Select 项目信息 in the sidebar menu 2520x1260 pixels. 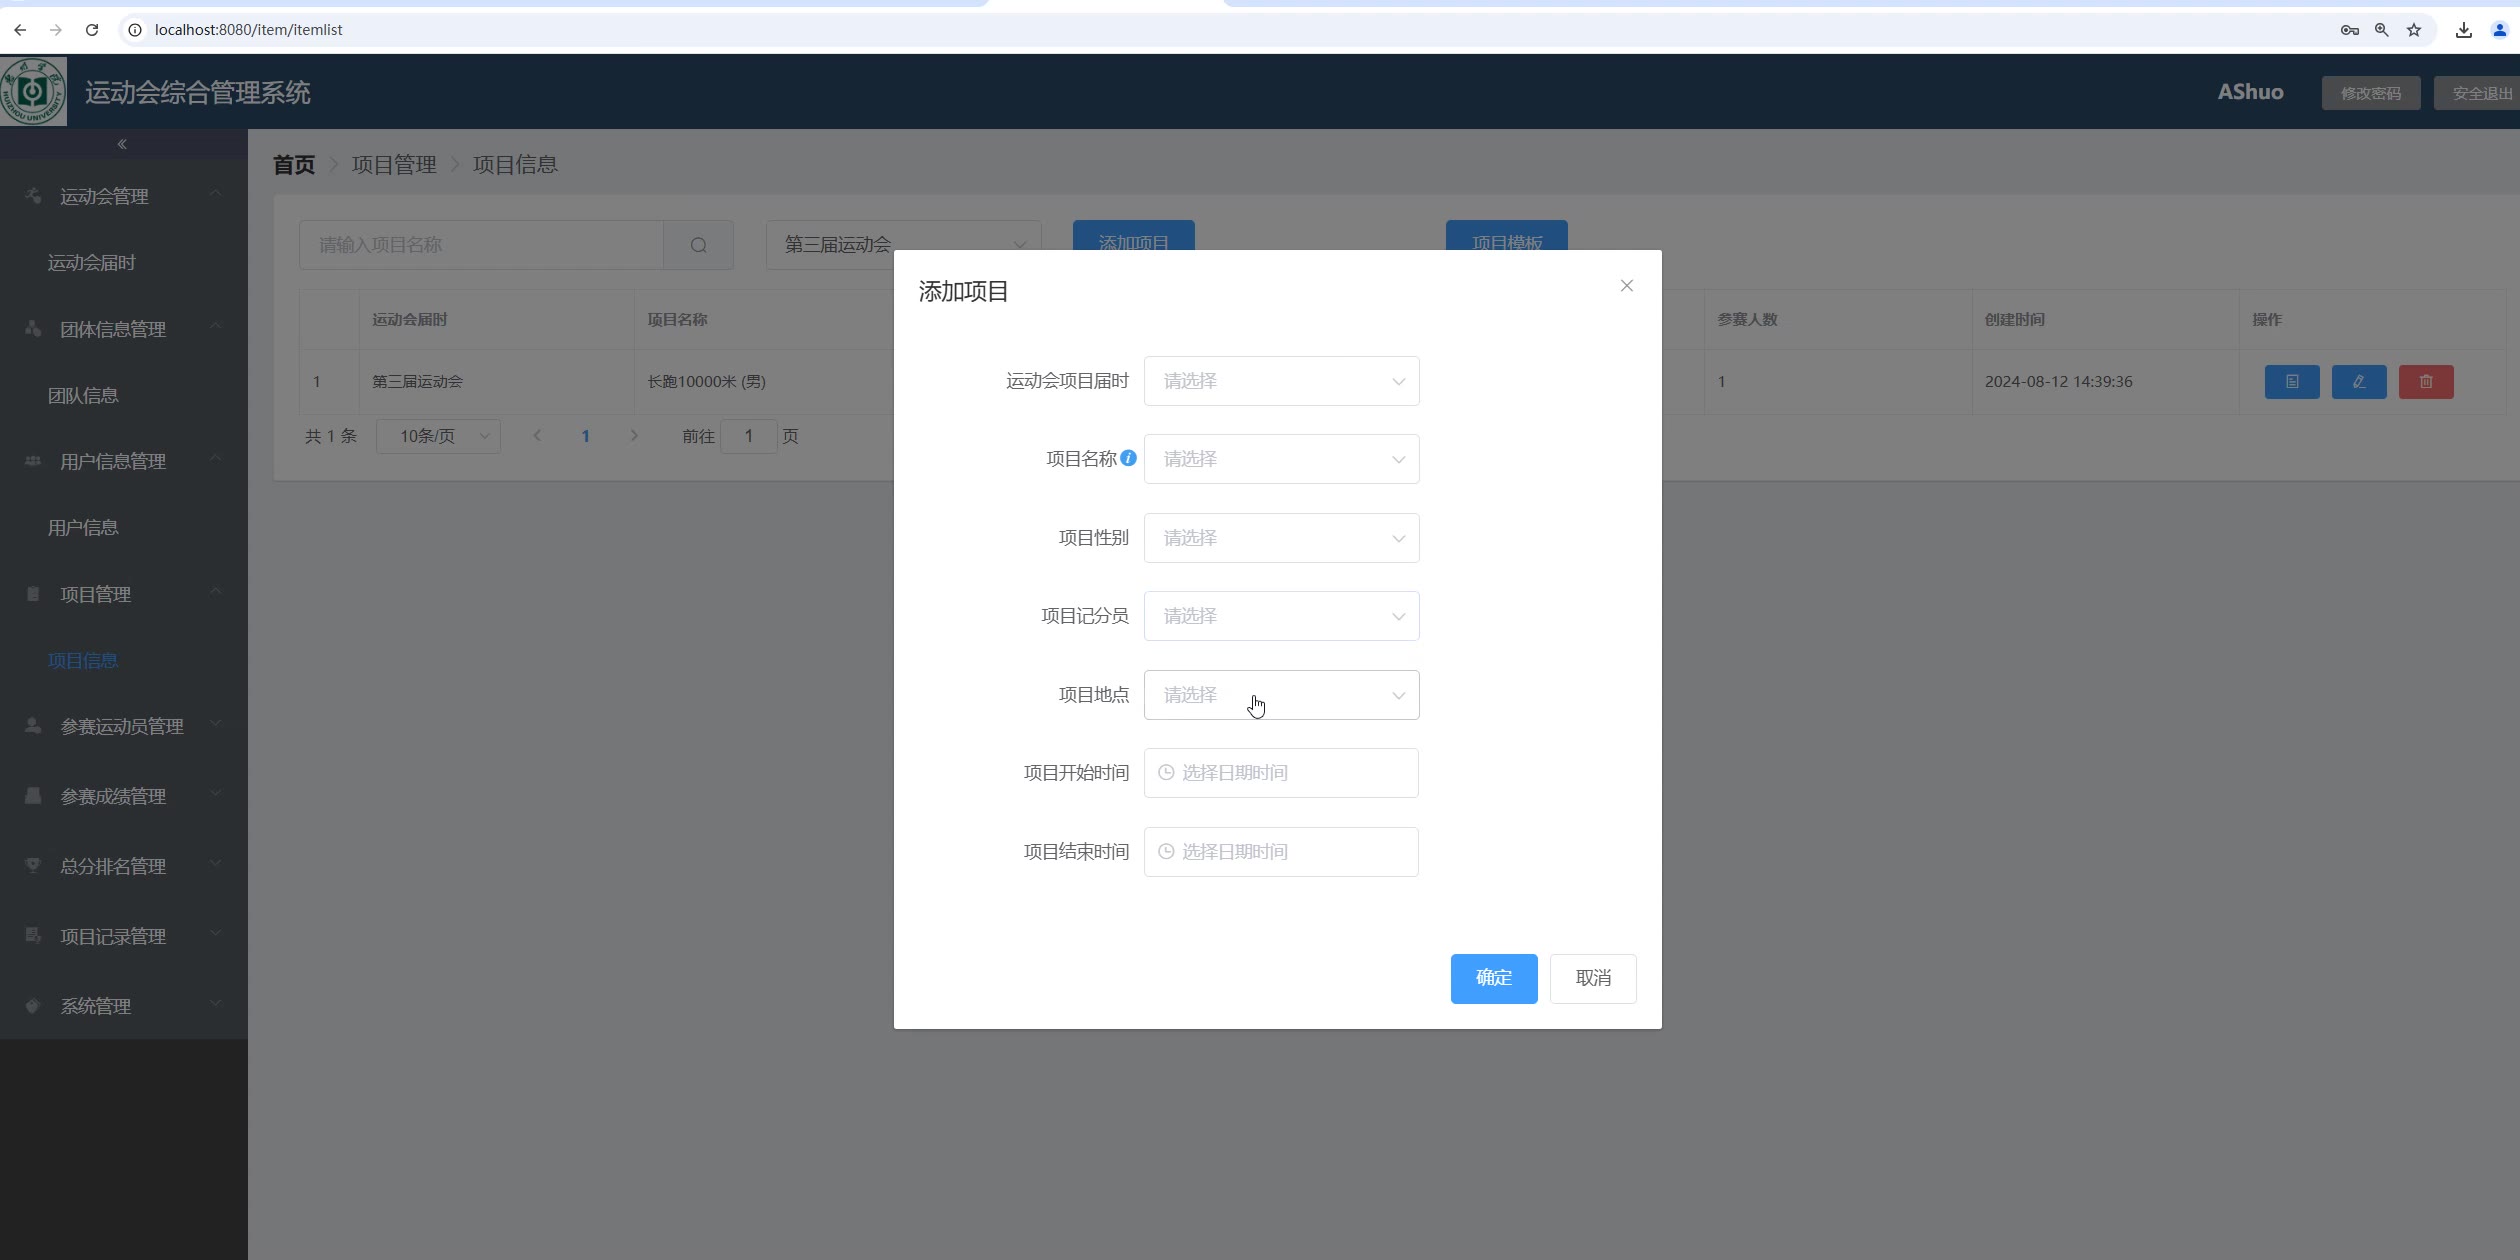pyautogui.click(x=83, y=661)
